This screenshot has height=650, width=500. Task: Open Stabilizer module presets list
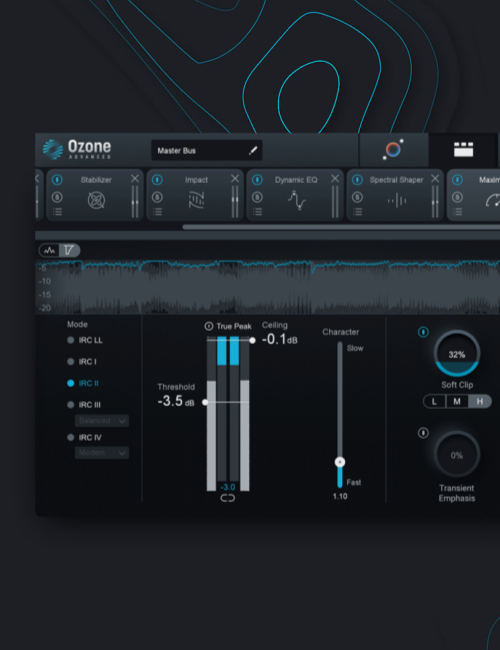point(57,212)
